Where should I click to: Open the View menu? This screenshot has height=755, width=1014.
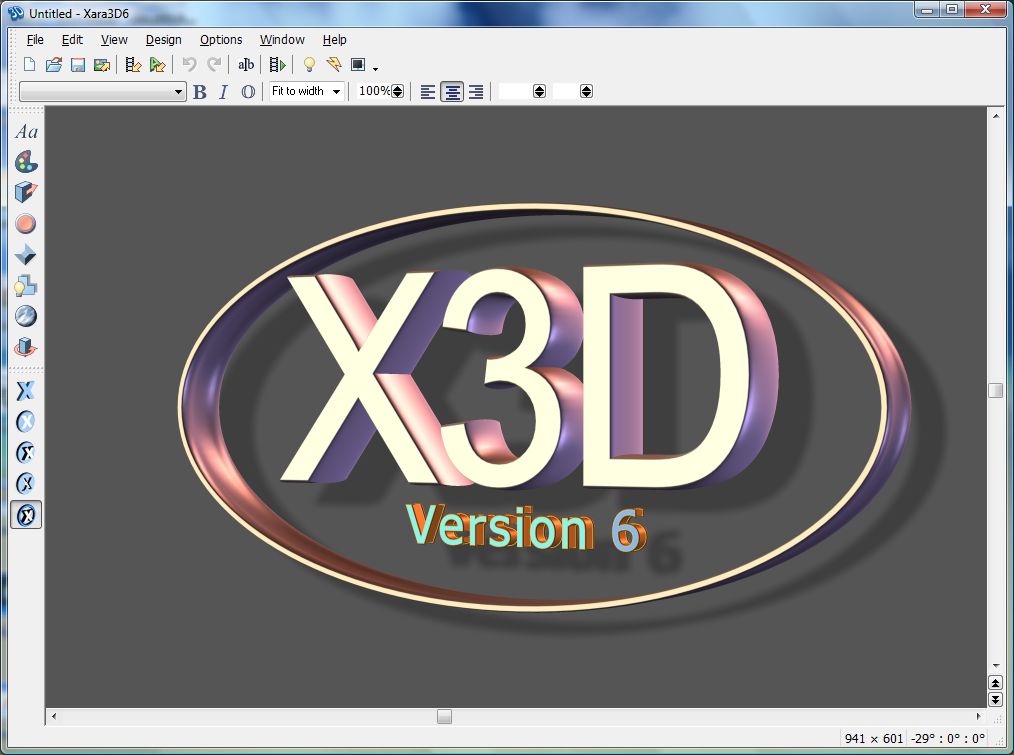(114, 39)
